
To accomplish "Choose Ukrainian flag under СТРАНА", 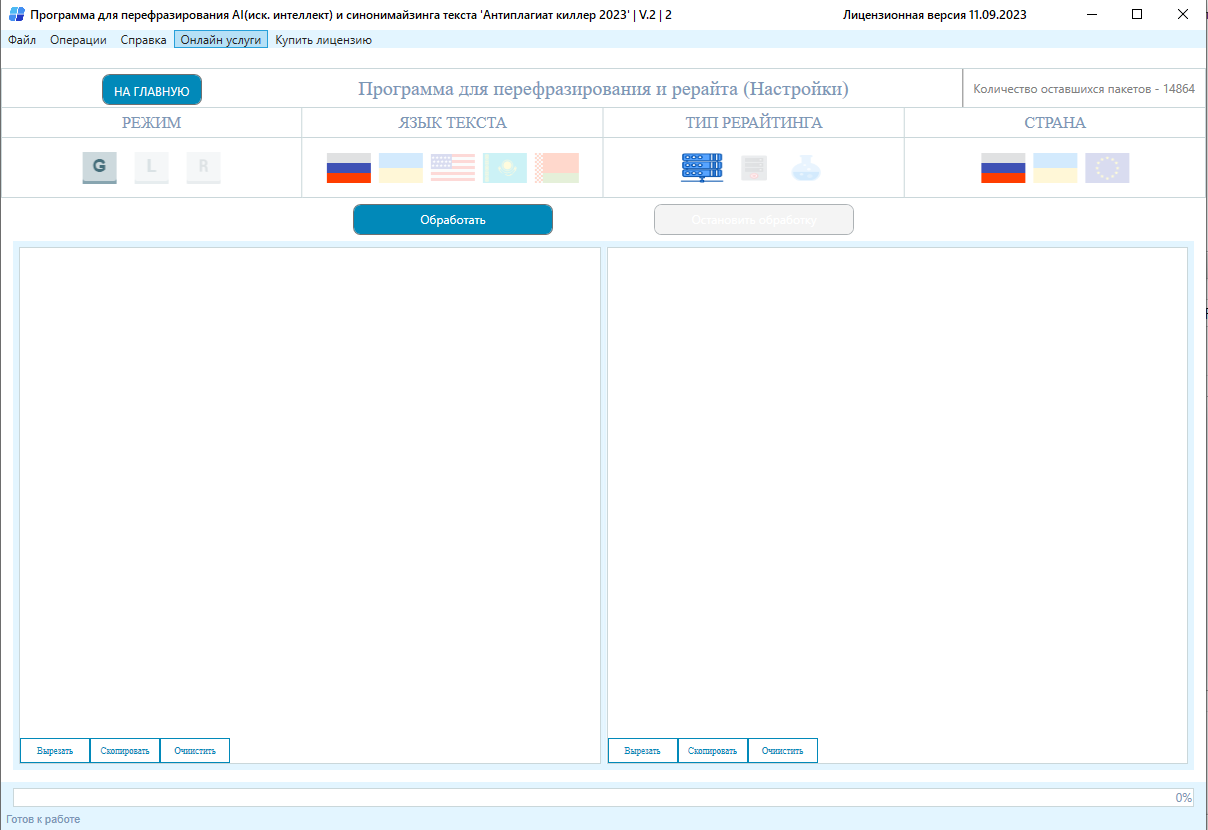I will pyautogui.click(x=1055, y=168).
